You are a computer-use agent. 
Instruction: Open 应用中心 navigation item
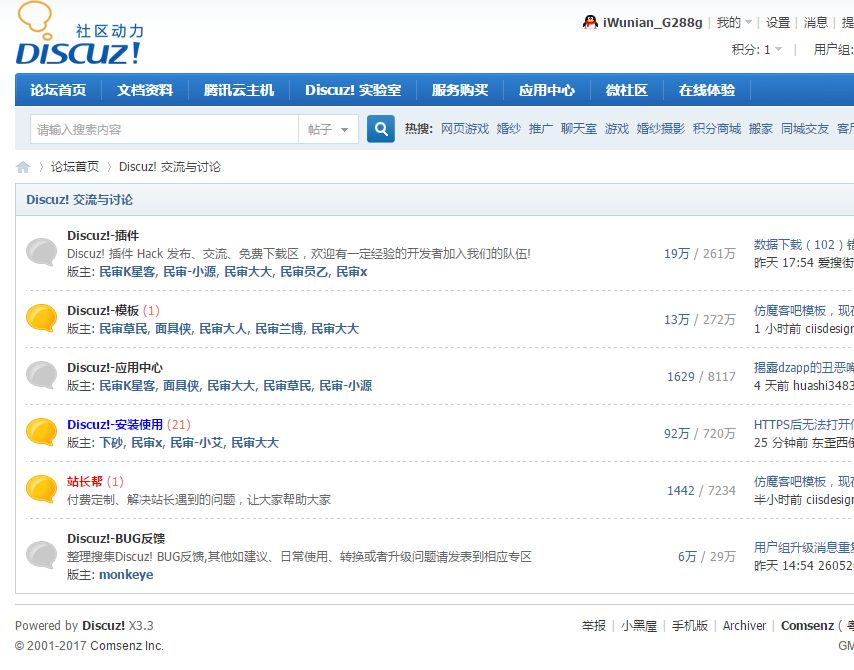click(547, 90)
